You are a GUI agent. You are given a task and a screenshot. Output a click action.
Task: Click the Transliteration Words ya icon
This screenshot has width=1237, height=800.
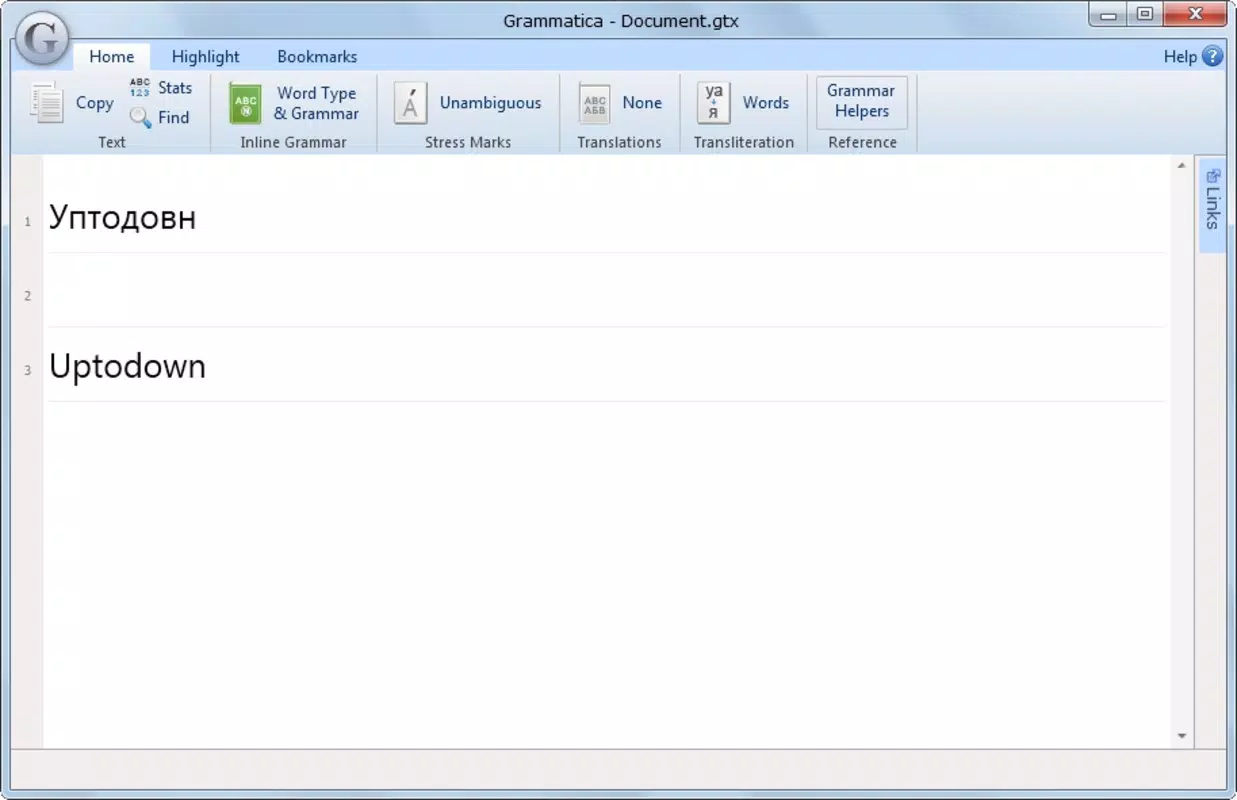tap(714, 103)
